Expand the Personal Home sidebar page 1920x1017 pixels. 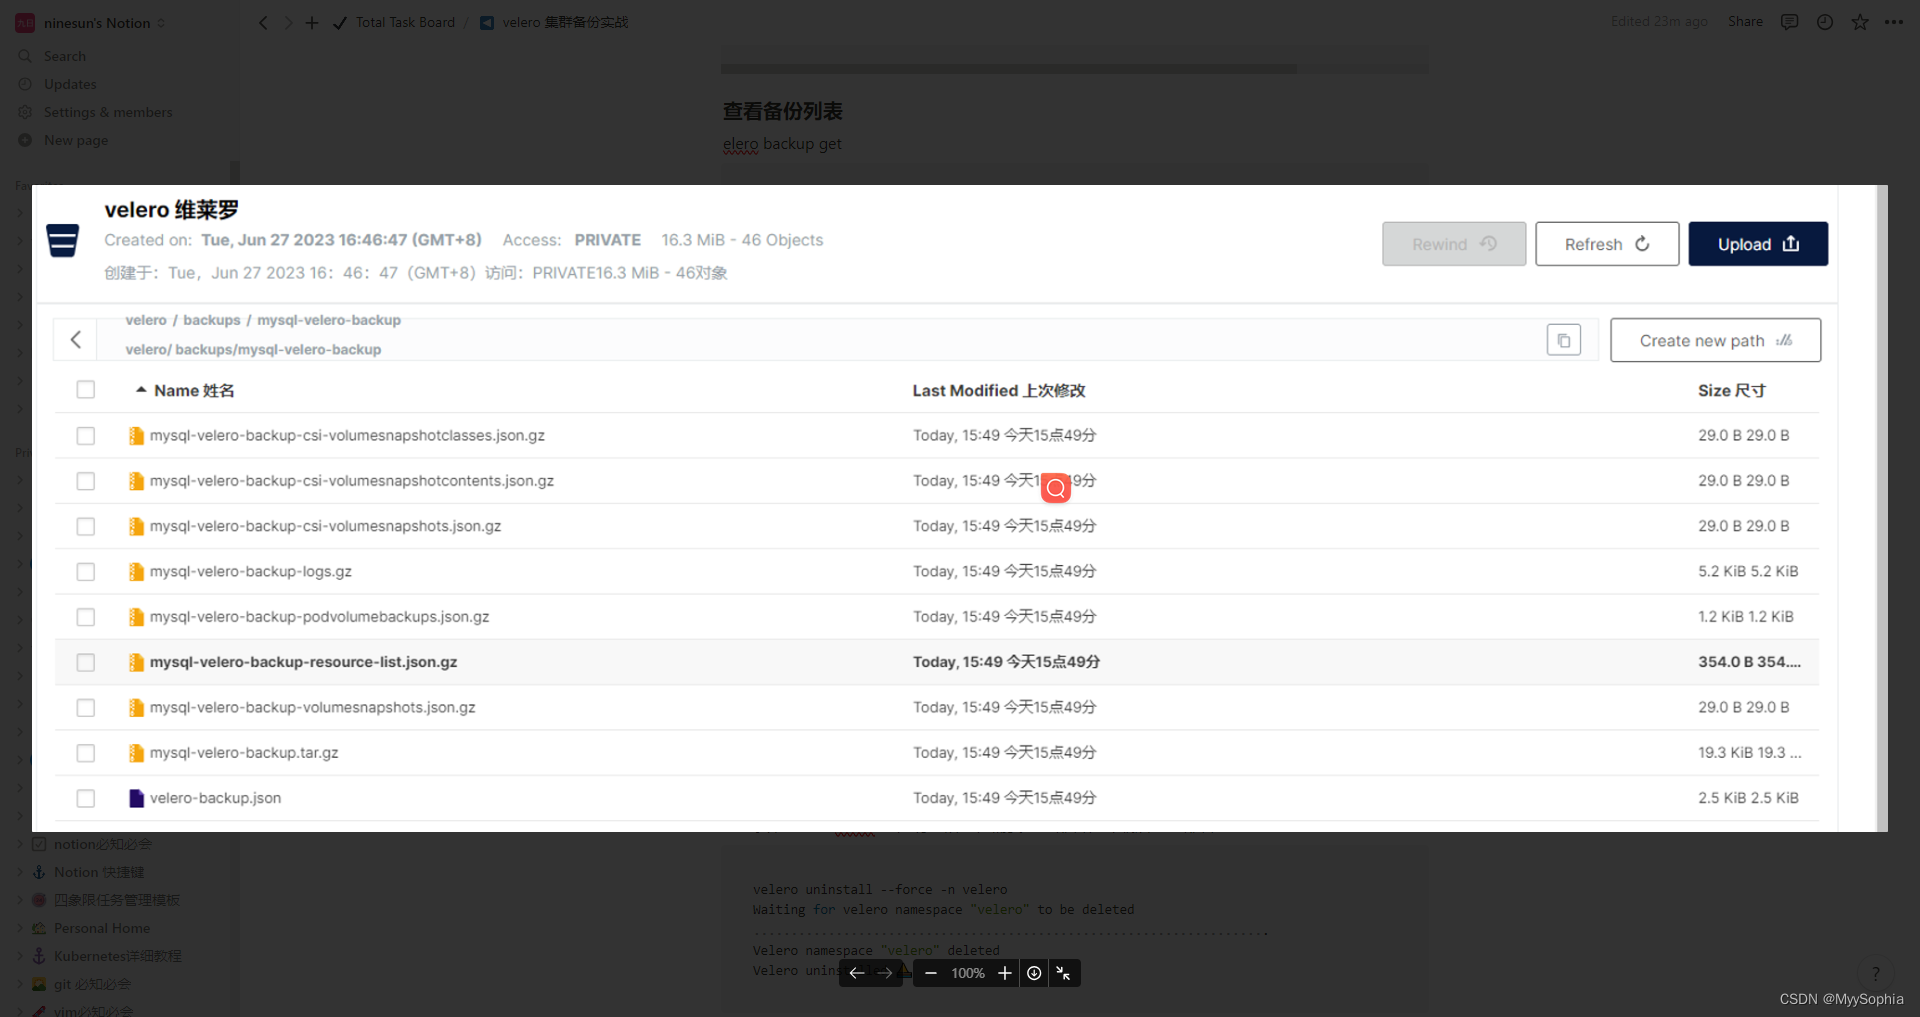tap(19, 928)
